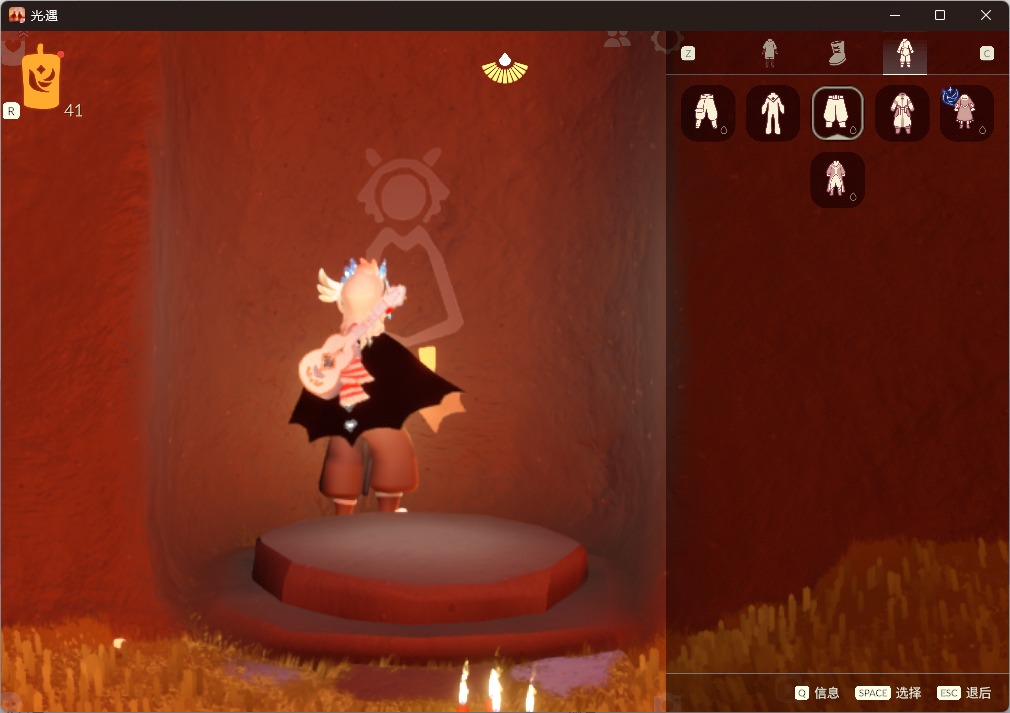
Task: Choose the pink dress with blue badge
Action: point(966,113)
